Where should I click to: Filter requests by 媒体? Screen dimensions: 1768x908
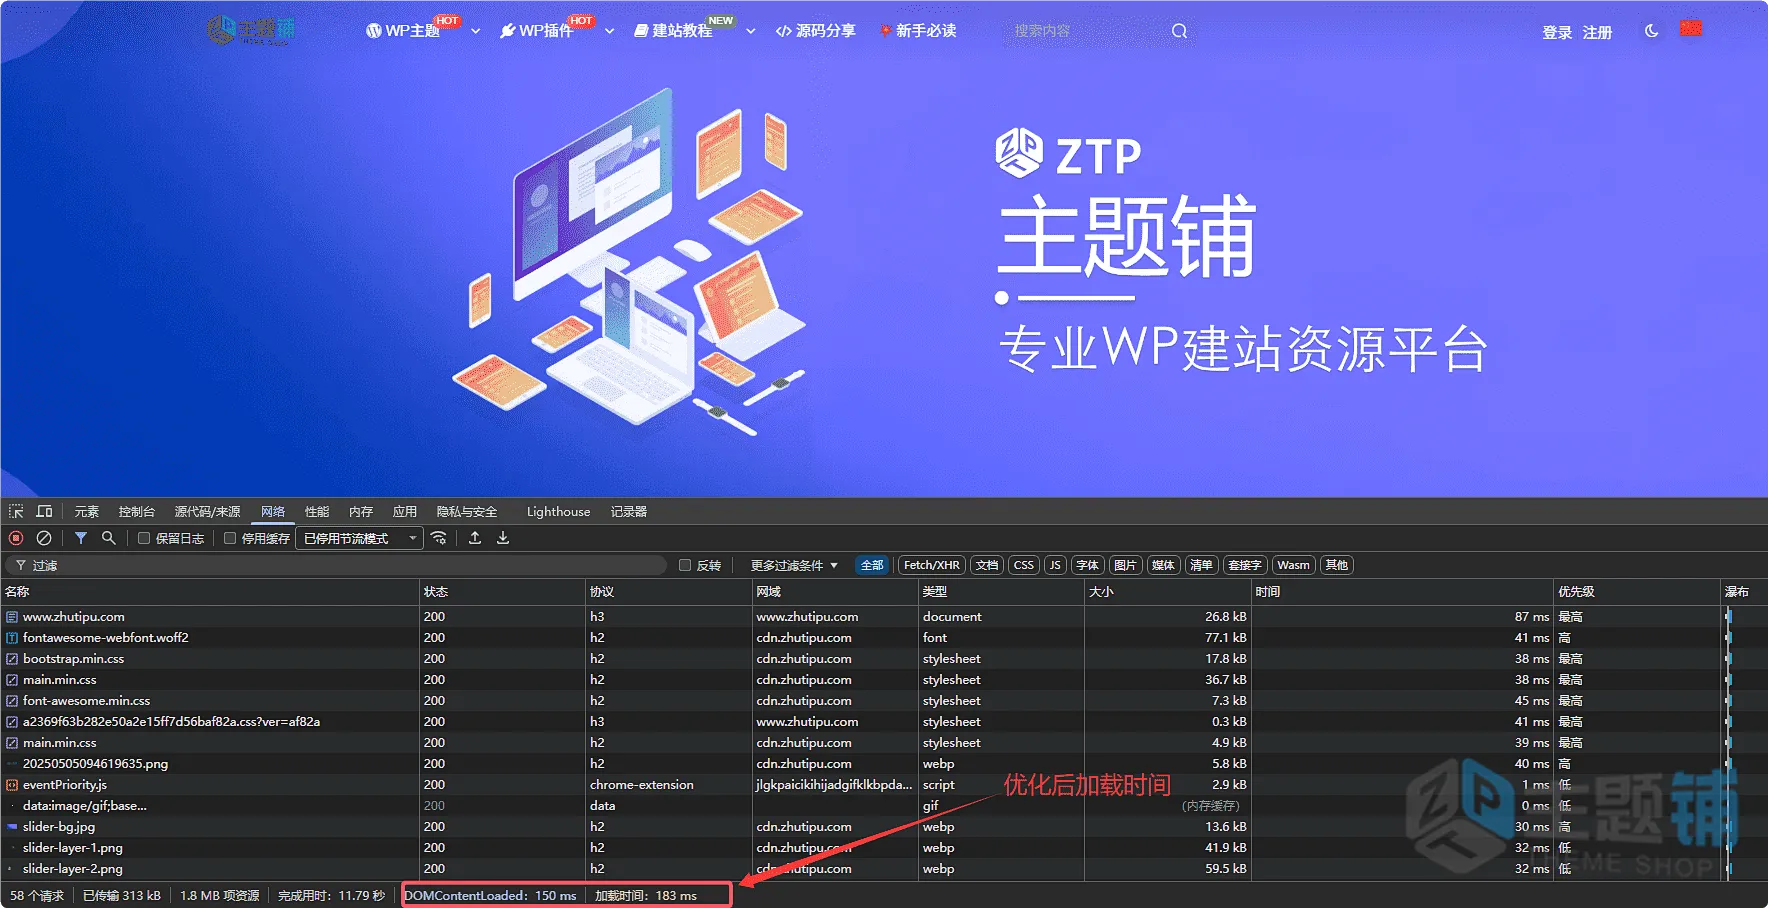1163,565
